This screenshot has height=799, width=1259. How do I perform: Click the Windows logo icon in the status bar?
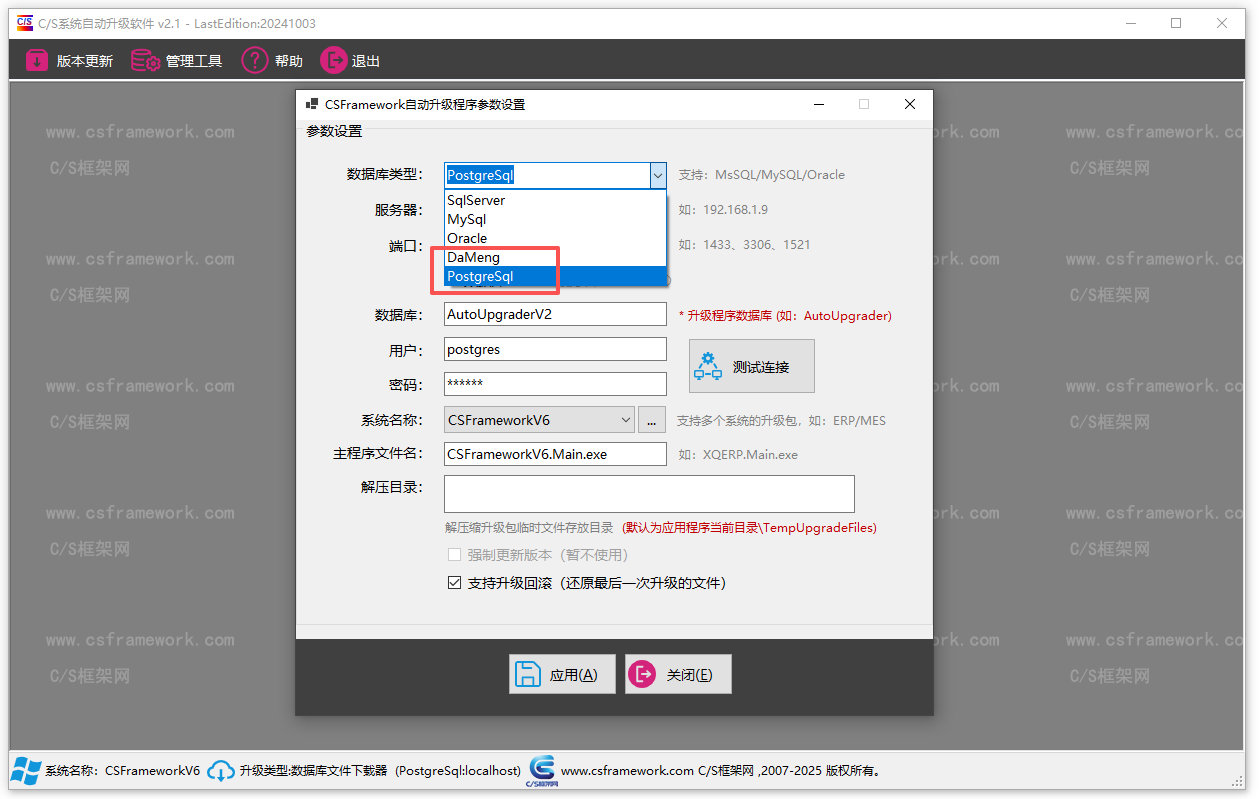tap(24, 771)
